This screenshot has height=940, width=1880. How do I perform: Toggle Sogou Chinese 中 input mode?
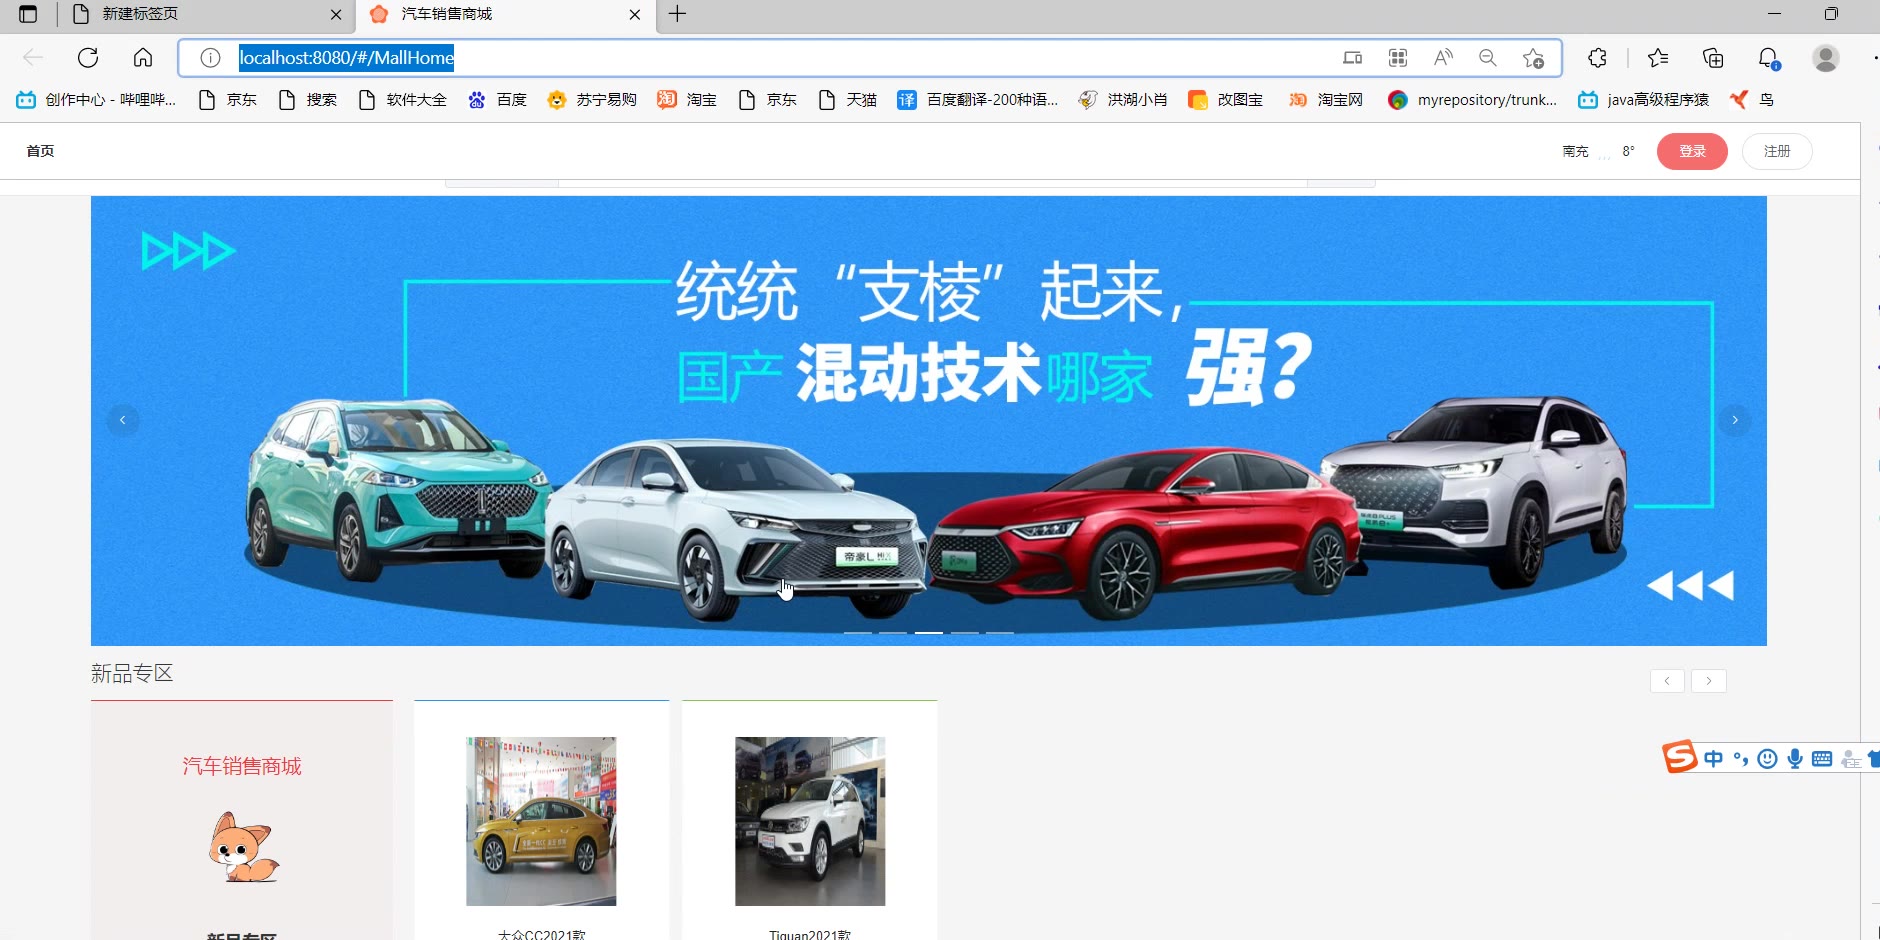pyautogui.click(x=1713, y=759)
